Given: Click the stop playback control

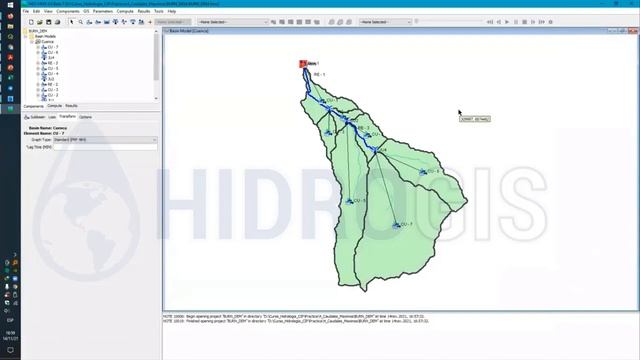Looking at the screenshot, I should pyautogui.click(x=524, y=22).
